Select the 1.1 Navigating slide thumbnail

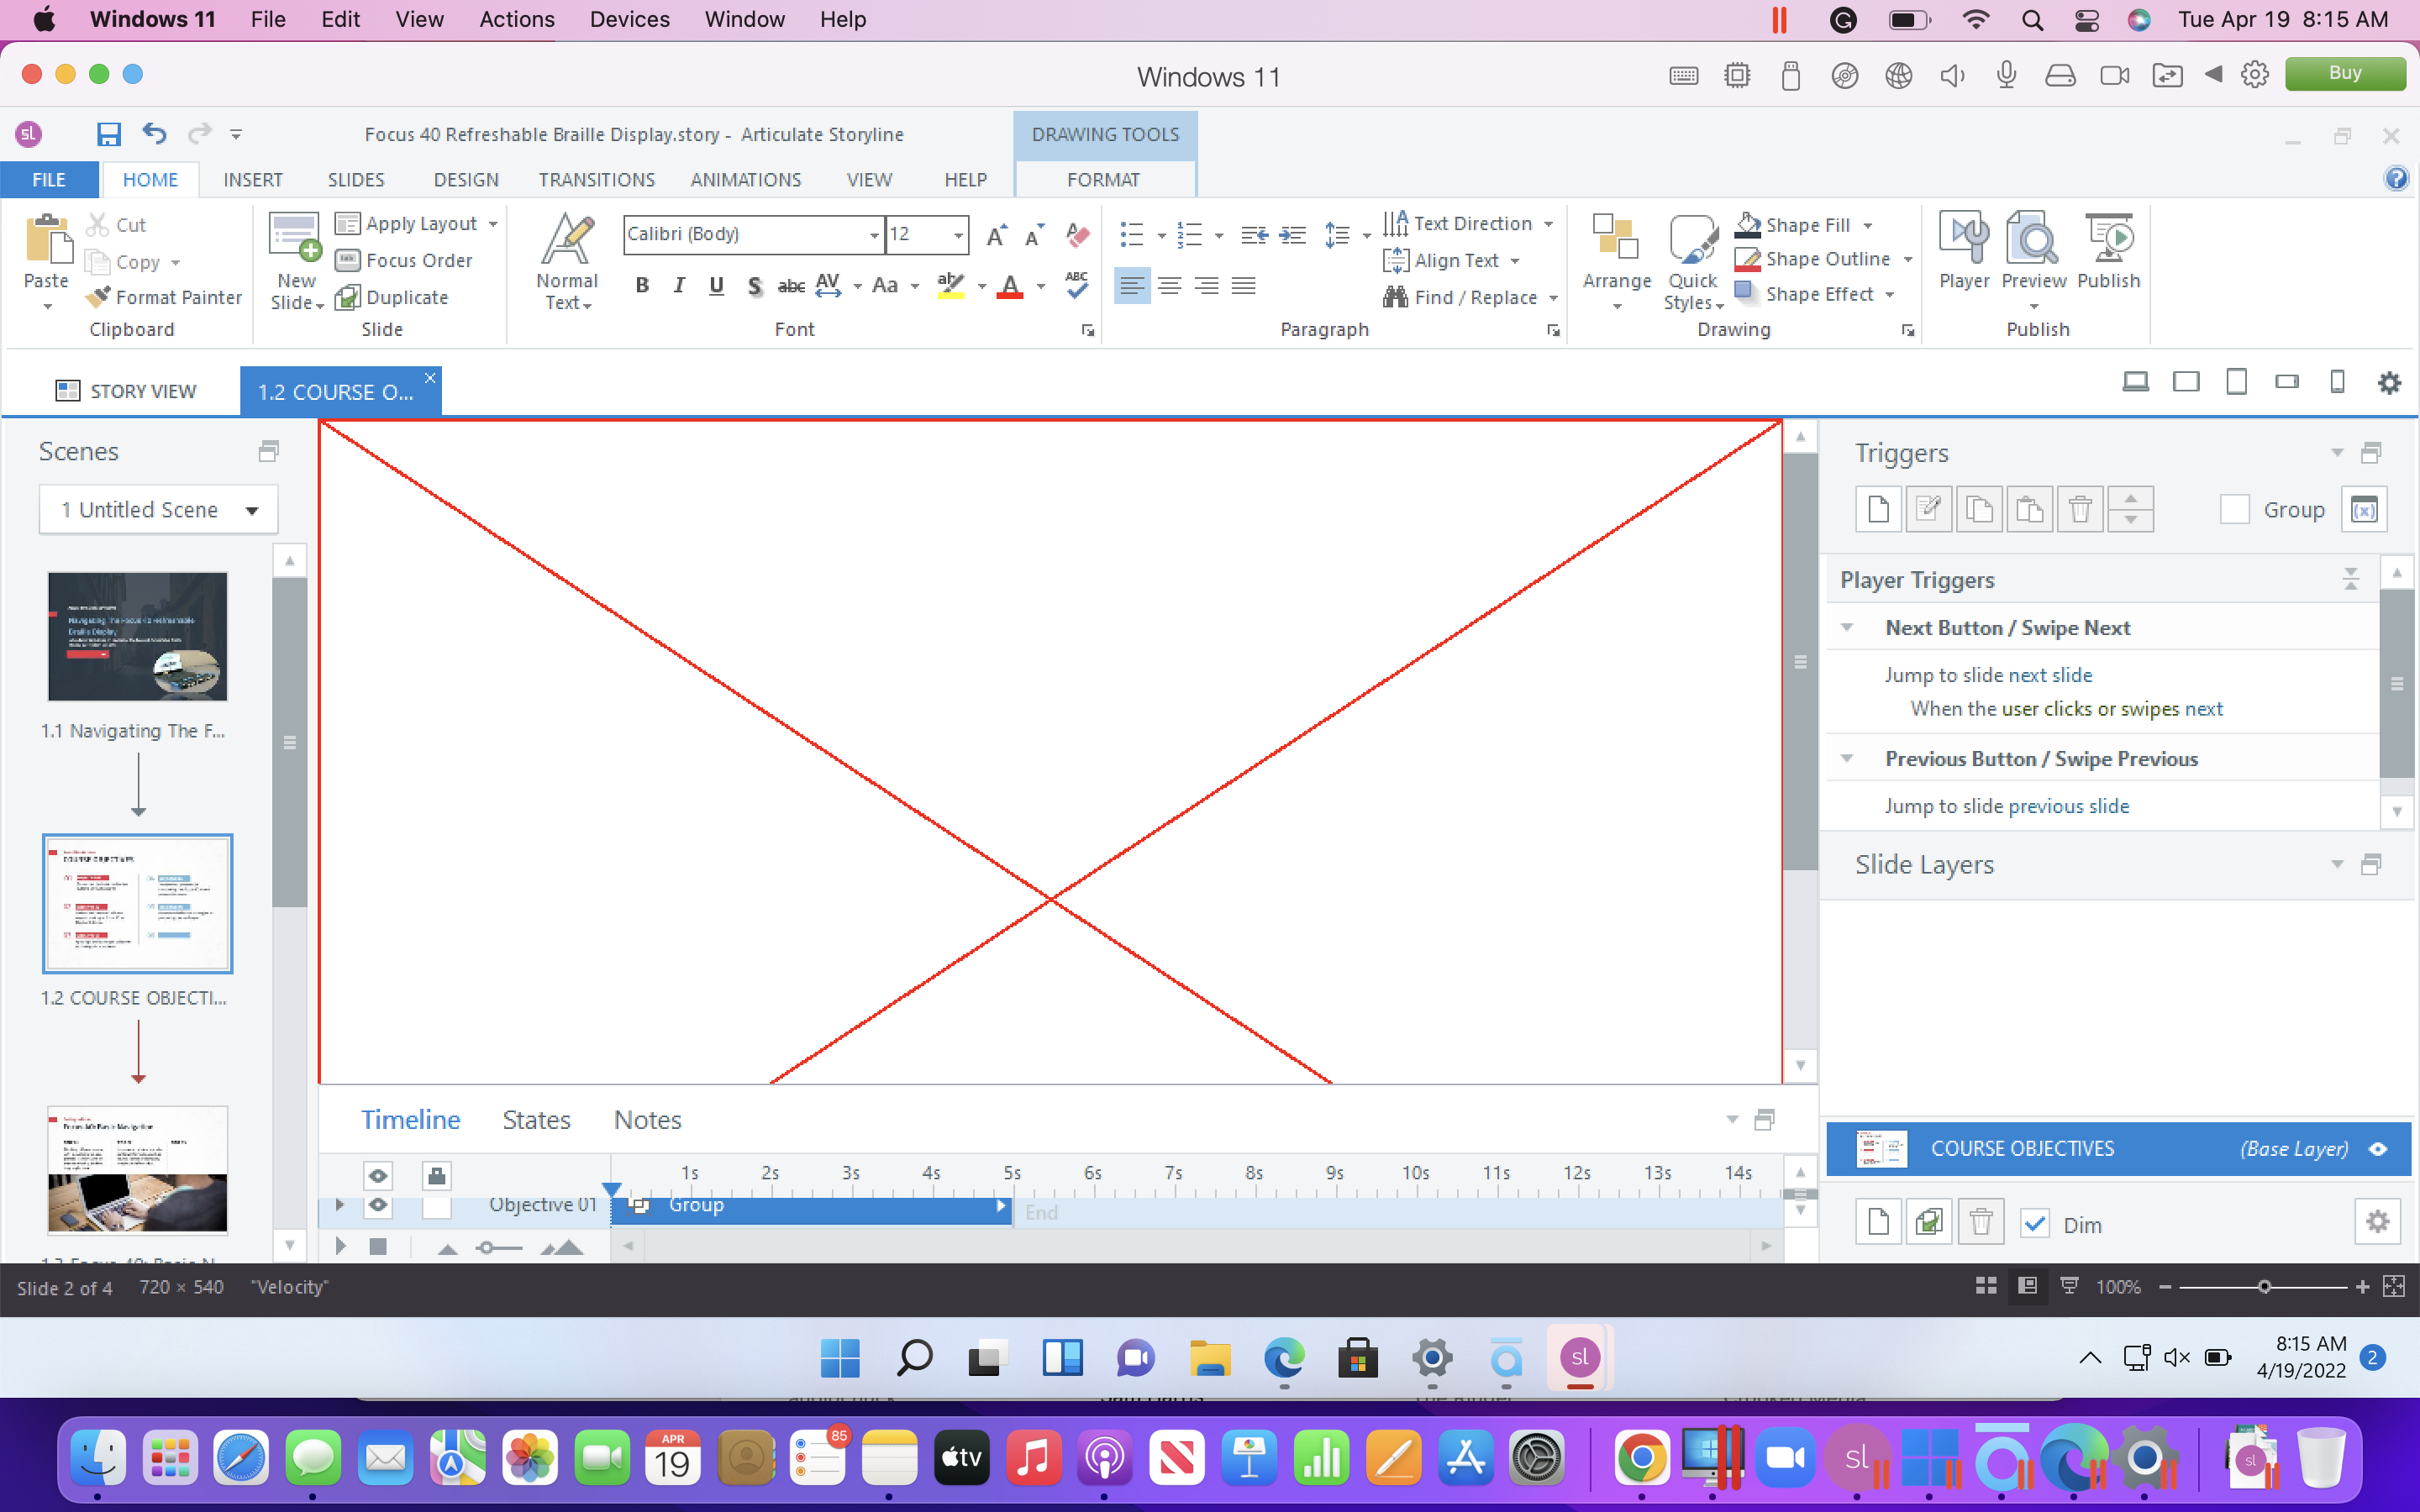point(138,636)
